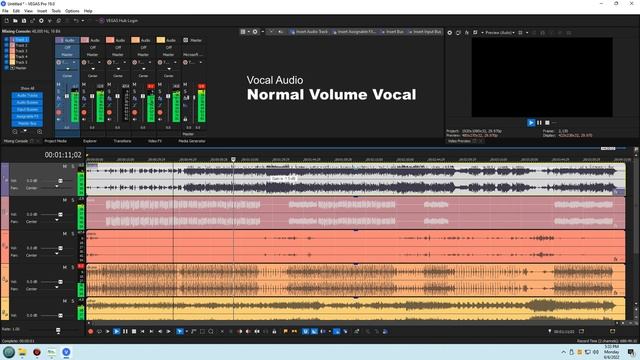Click the Vol slider handle on timeline track 2
Image resolution: width=640 pixels, height=360 pixels.
coord(60,214)
